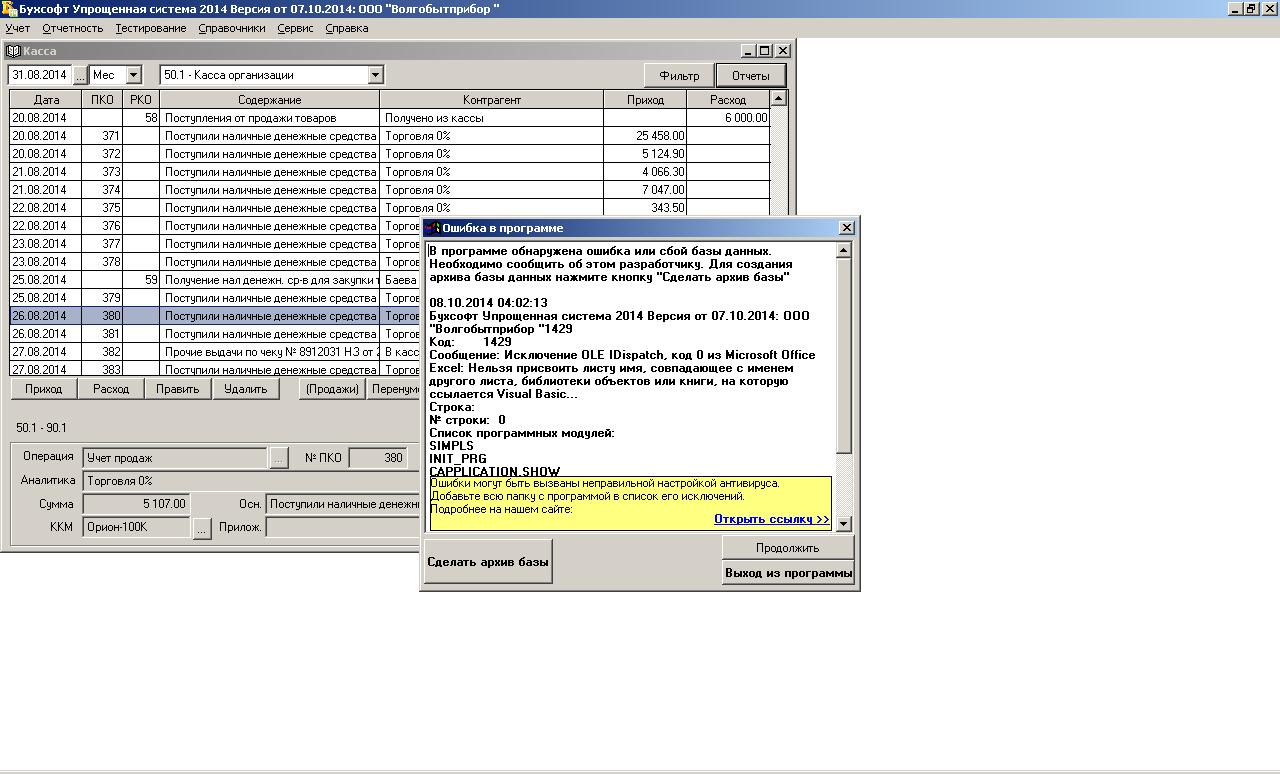Open date picker button next to 31.08.2014
Screen dimensions: 1280x774
coord(80,75)
